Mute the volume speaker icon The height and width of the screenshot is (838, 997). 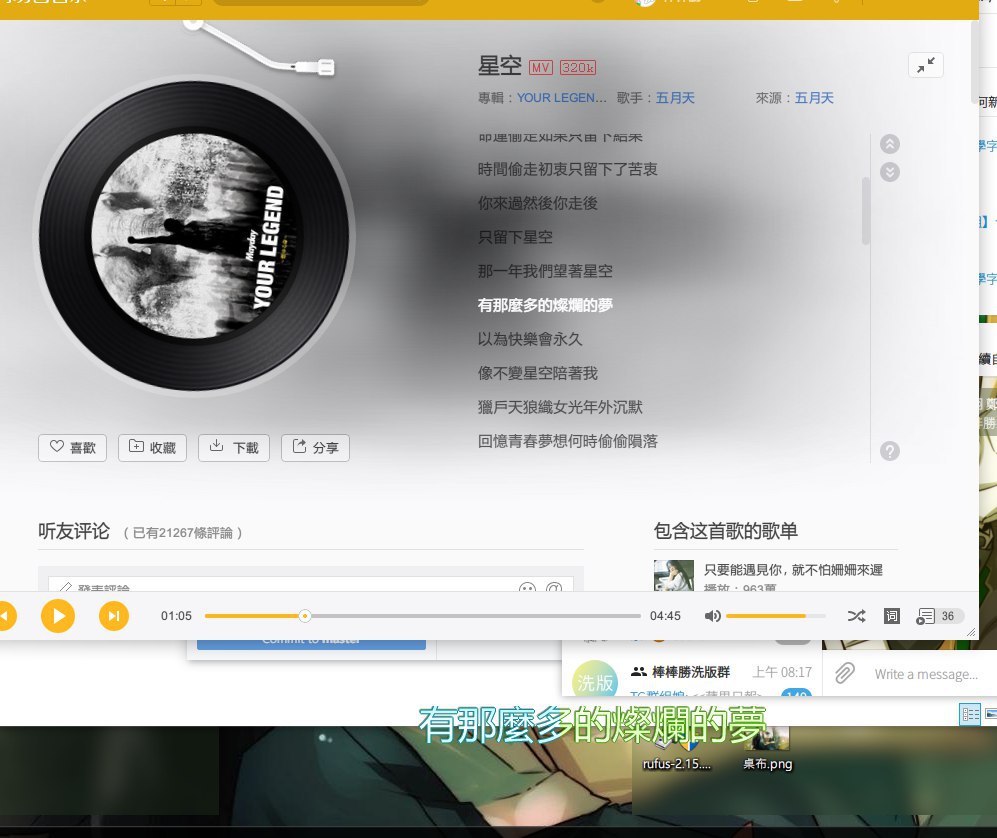[712, 615]
